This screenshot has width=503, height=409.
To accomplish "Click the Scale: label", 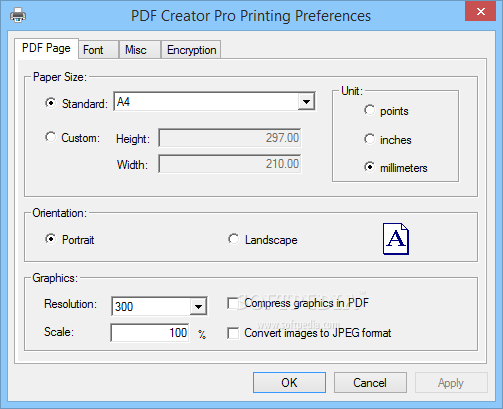I will [59, 332].
